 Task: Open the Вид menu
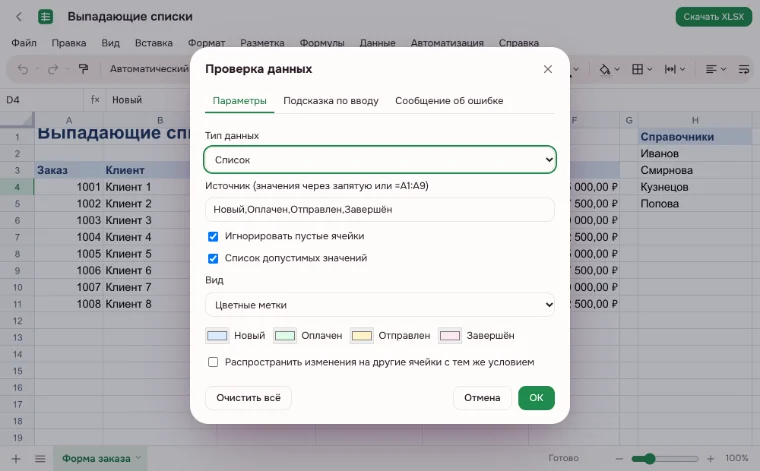111,43
